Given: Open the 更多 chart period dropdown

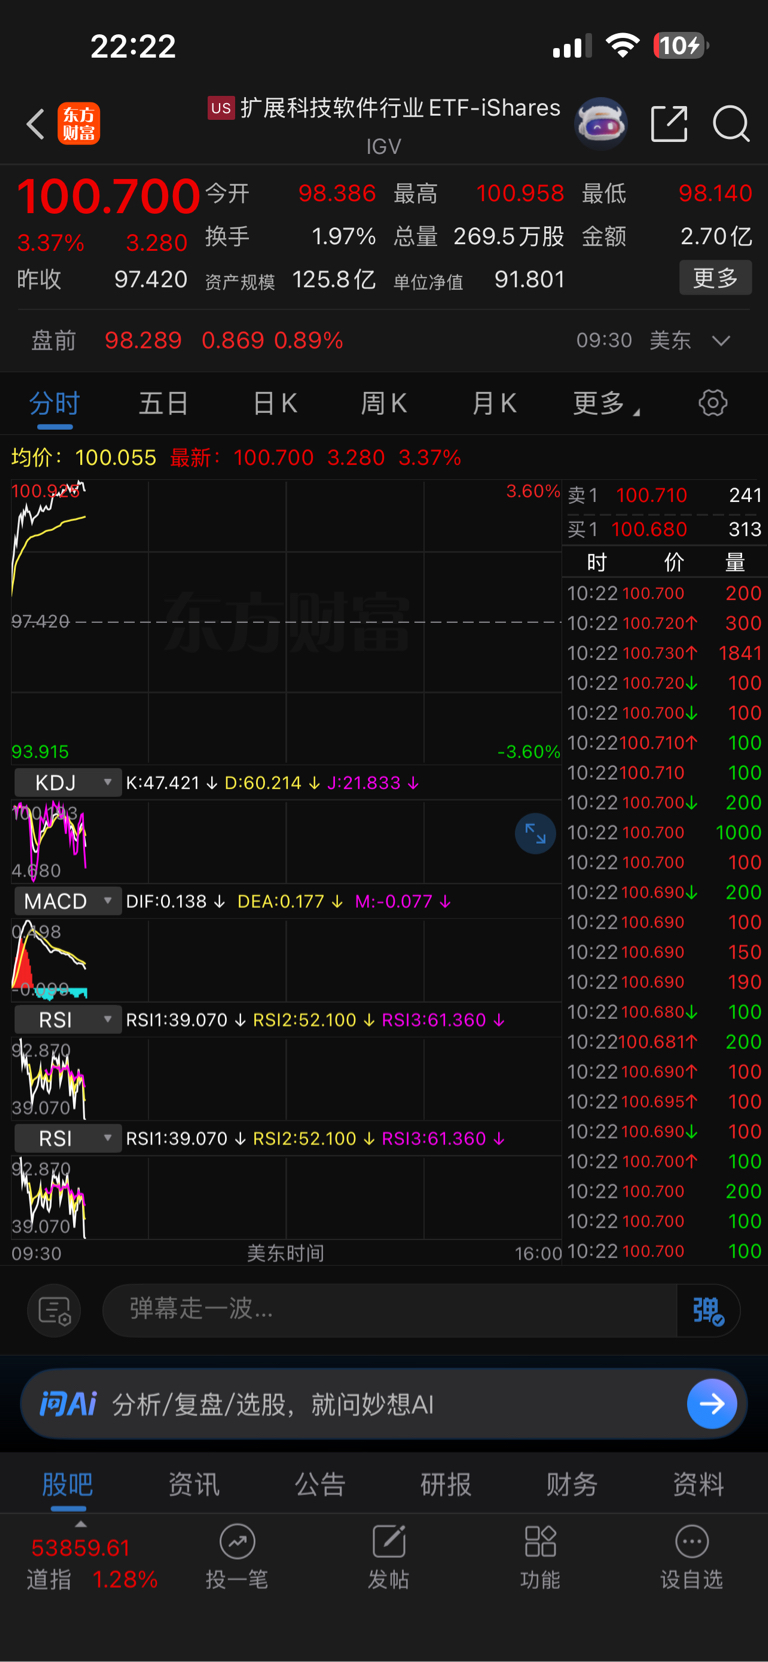Looking at the screenshot, I should [x=606, y=403].
